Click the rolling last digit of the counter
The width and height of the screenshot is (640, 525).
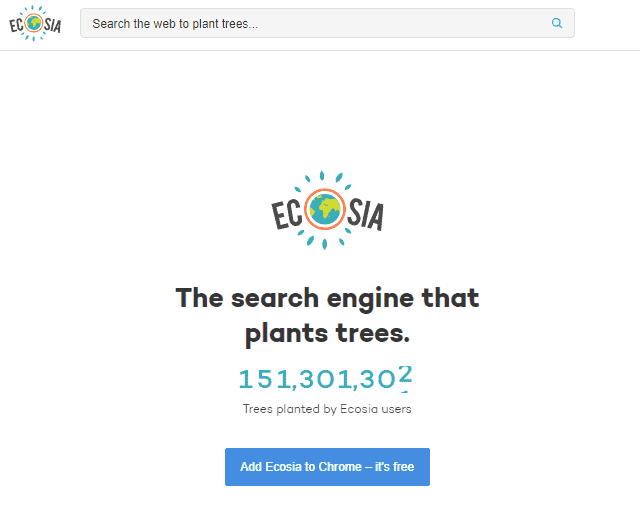(405, 375)
